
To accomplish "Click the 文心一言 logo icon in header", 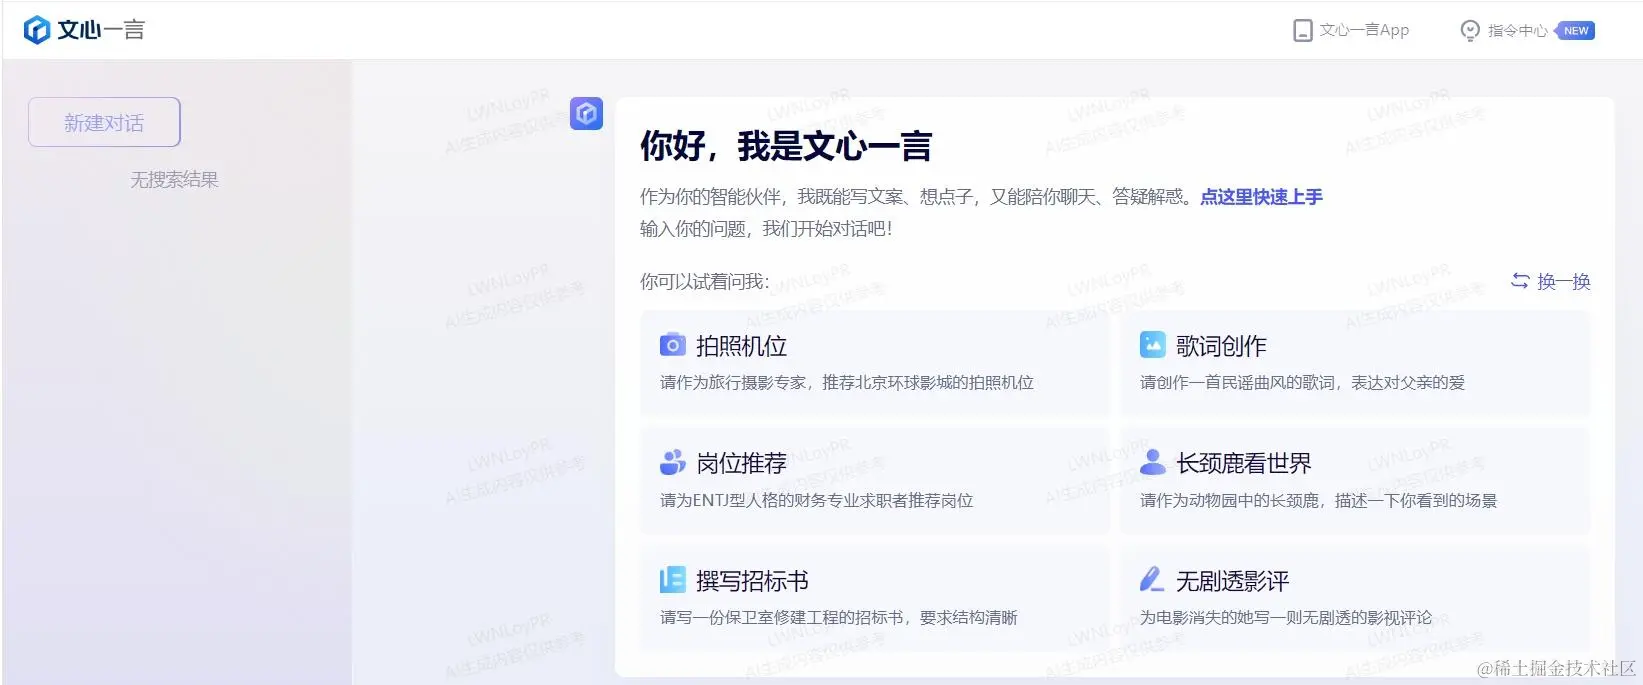I will (37, 30).
